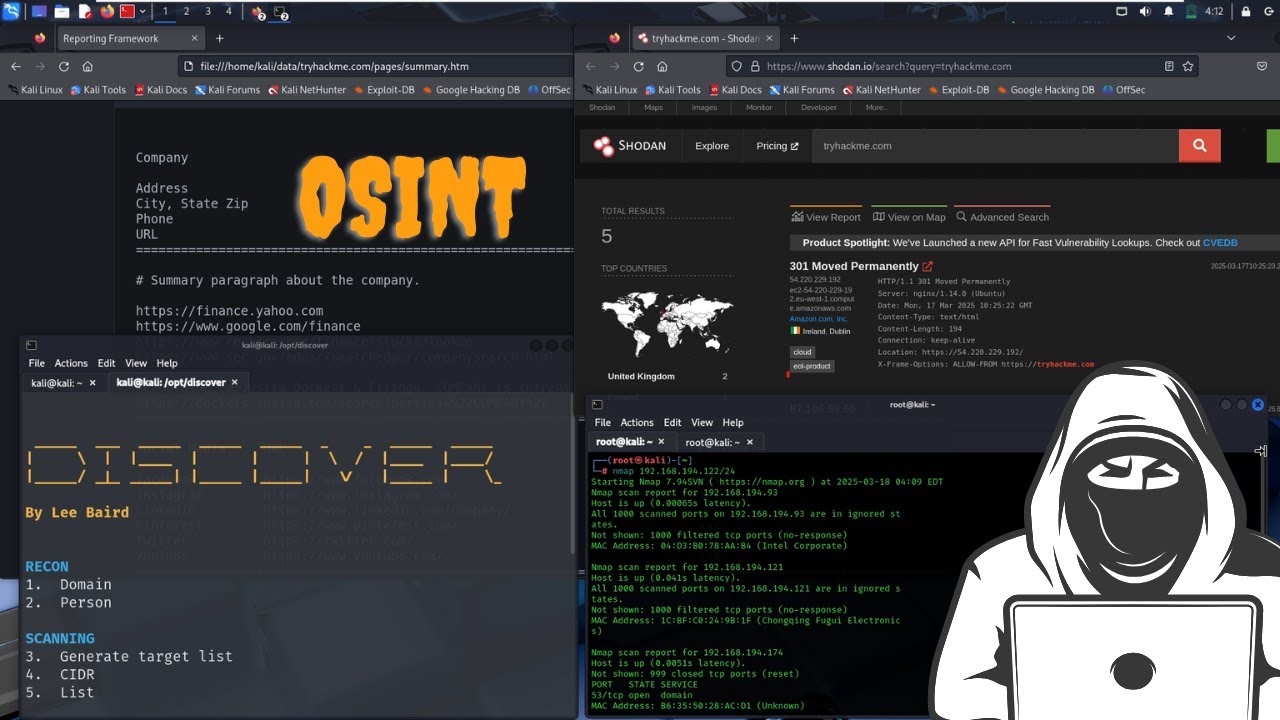
Task: Reload the Shodan page
Action: point(638,66)
